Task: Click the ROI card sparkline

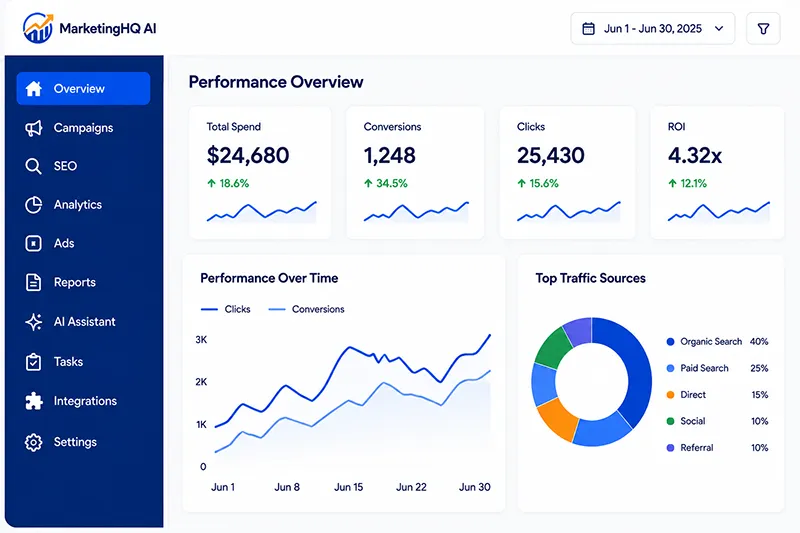Action: [718, 212]
